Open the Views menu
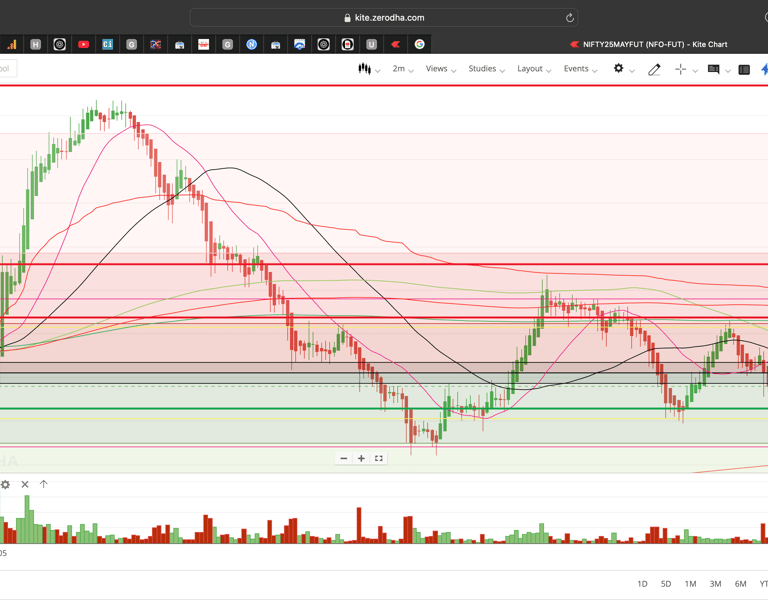The image size is (768, 600). point(440,69)
